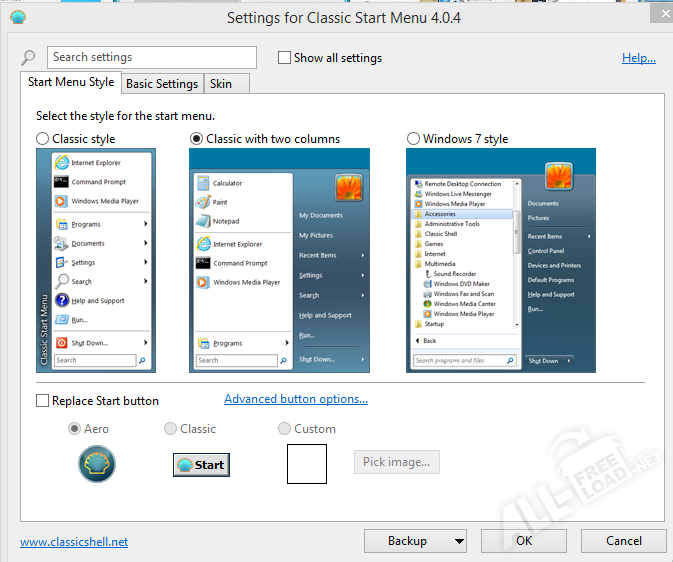This screenshot has height=562, width=673.
Task: Click inside the Search settings field
Action: click(151, 58)
